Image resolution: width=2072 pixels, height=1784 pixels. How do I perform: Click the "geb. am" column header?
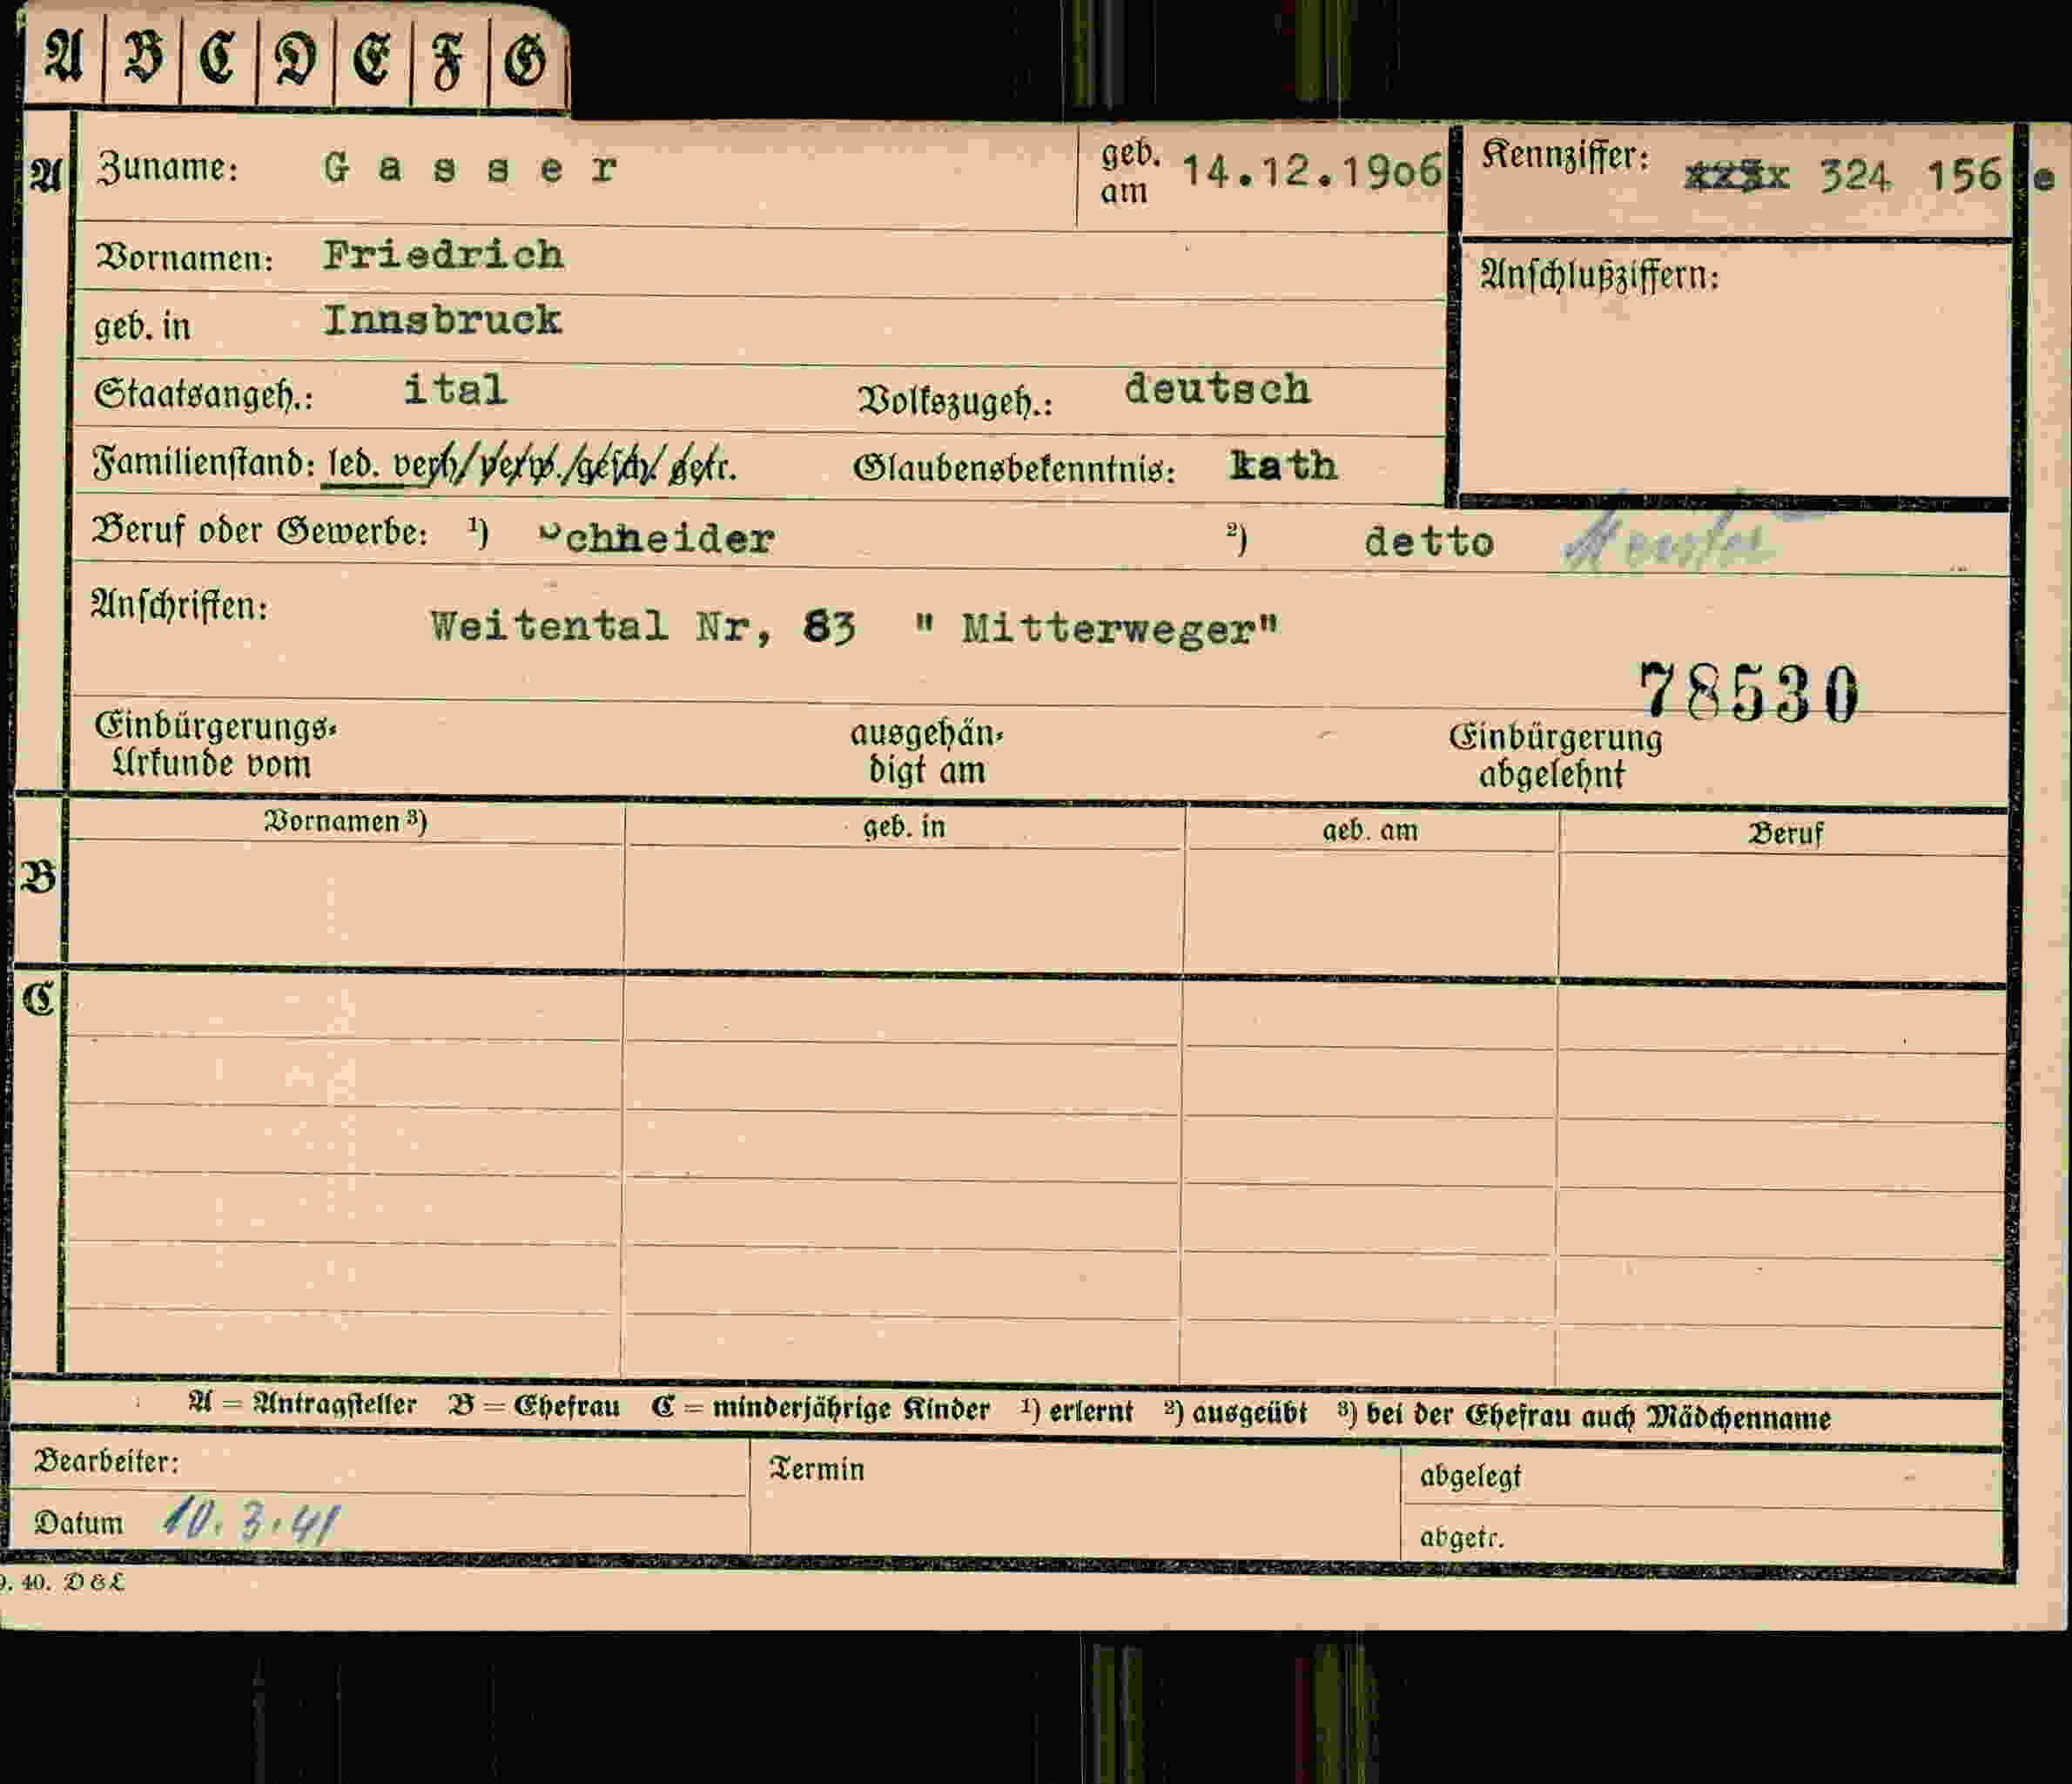coord(1370,830)
